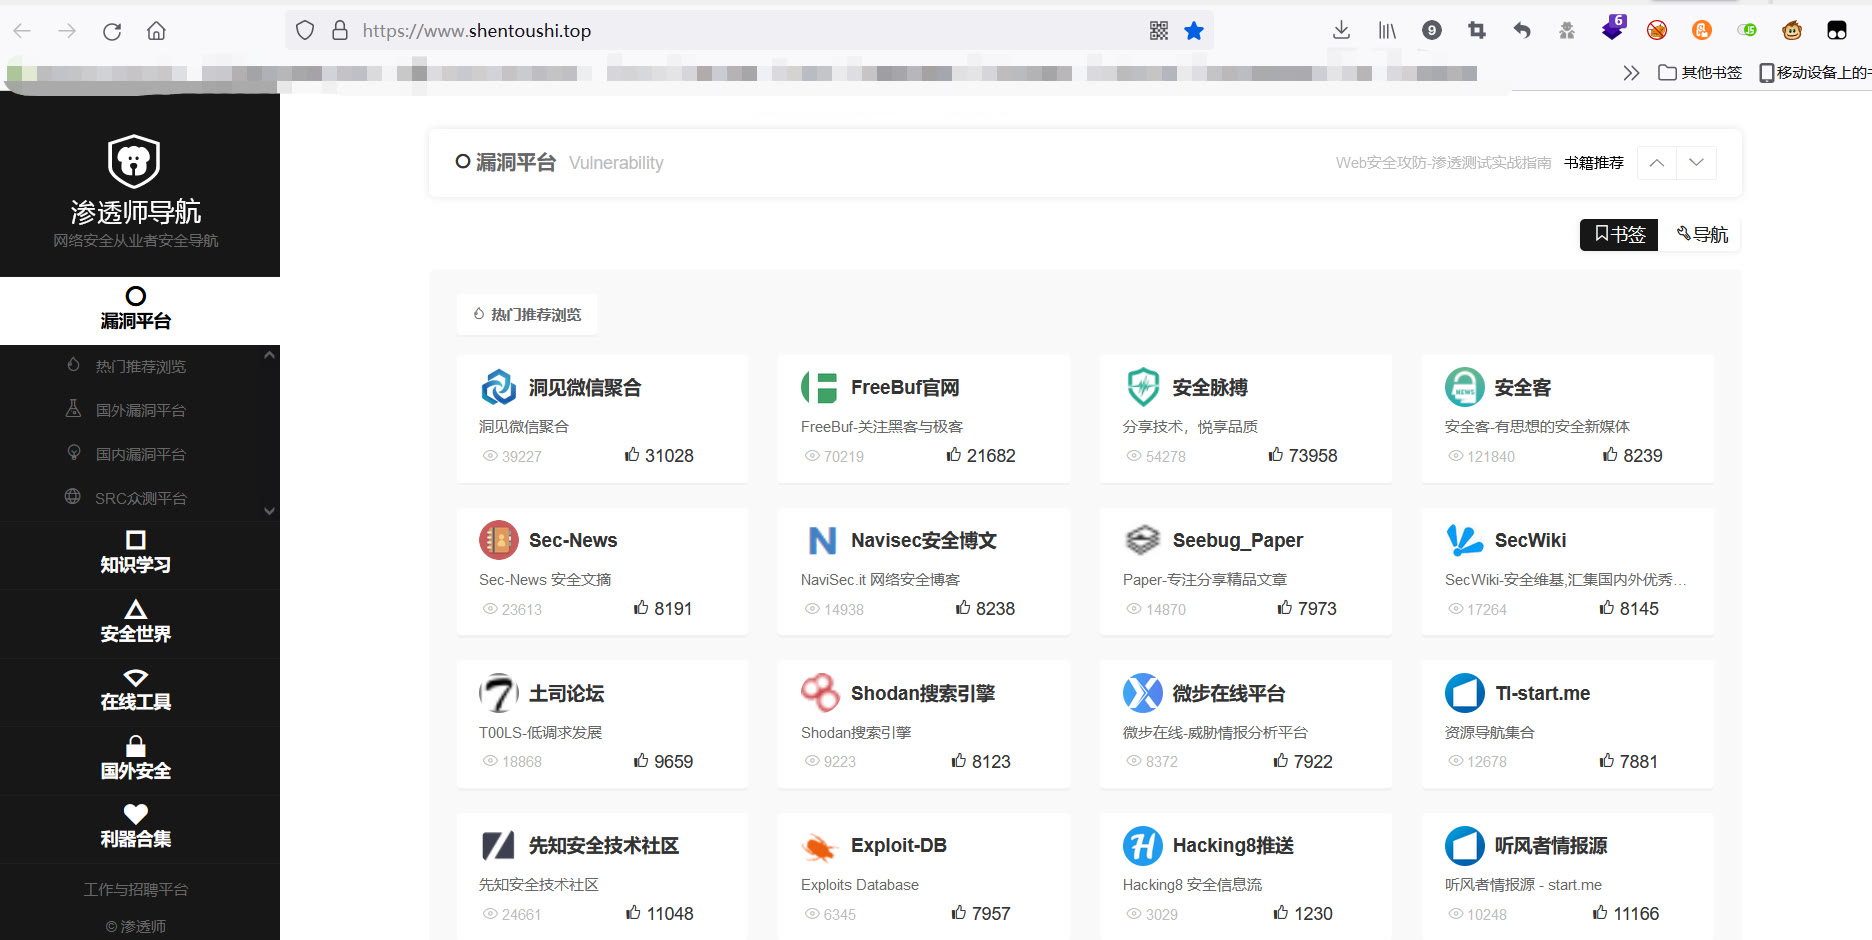
Task: Open the 听风者情报源 site icon
Action: click(1465, 846)
